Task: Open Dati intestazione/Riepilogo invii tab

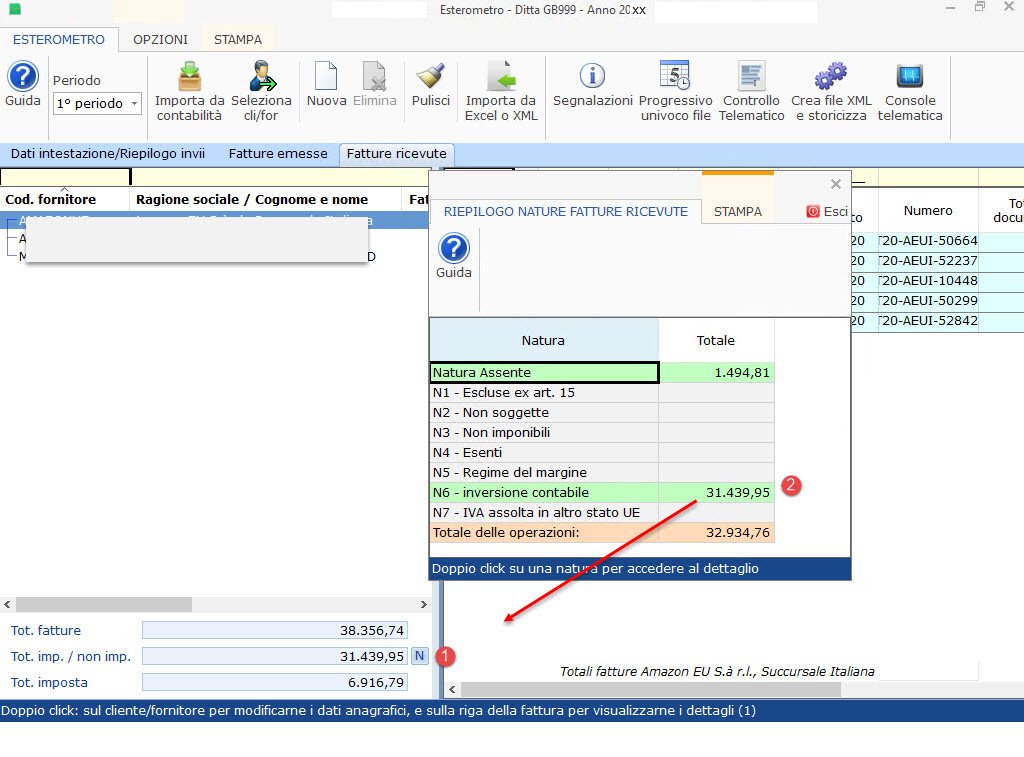Action: (x=108, y=153)
